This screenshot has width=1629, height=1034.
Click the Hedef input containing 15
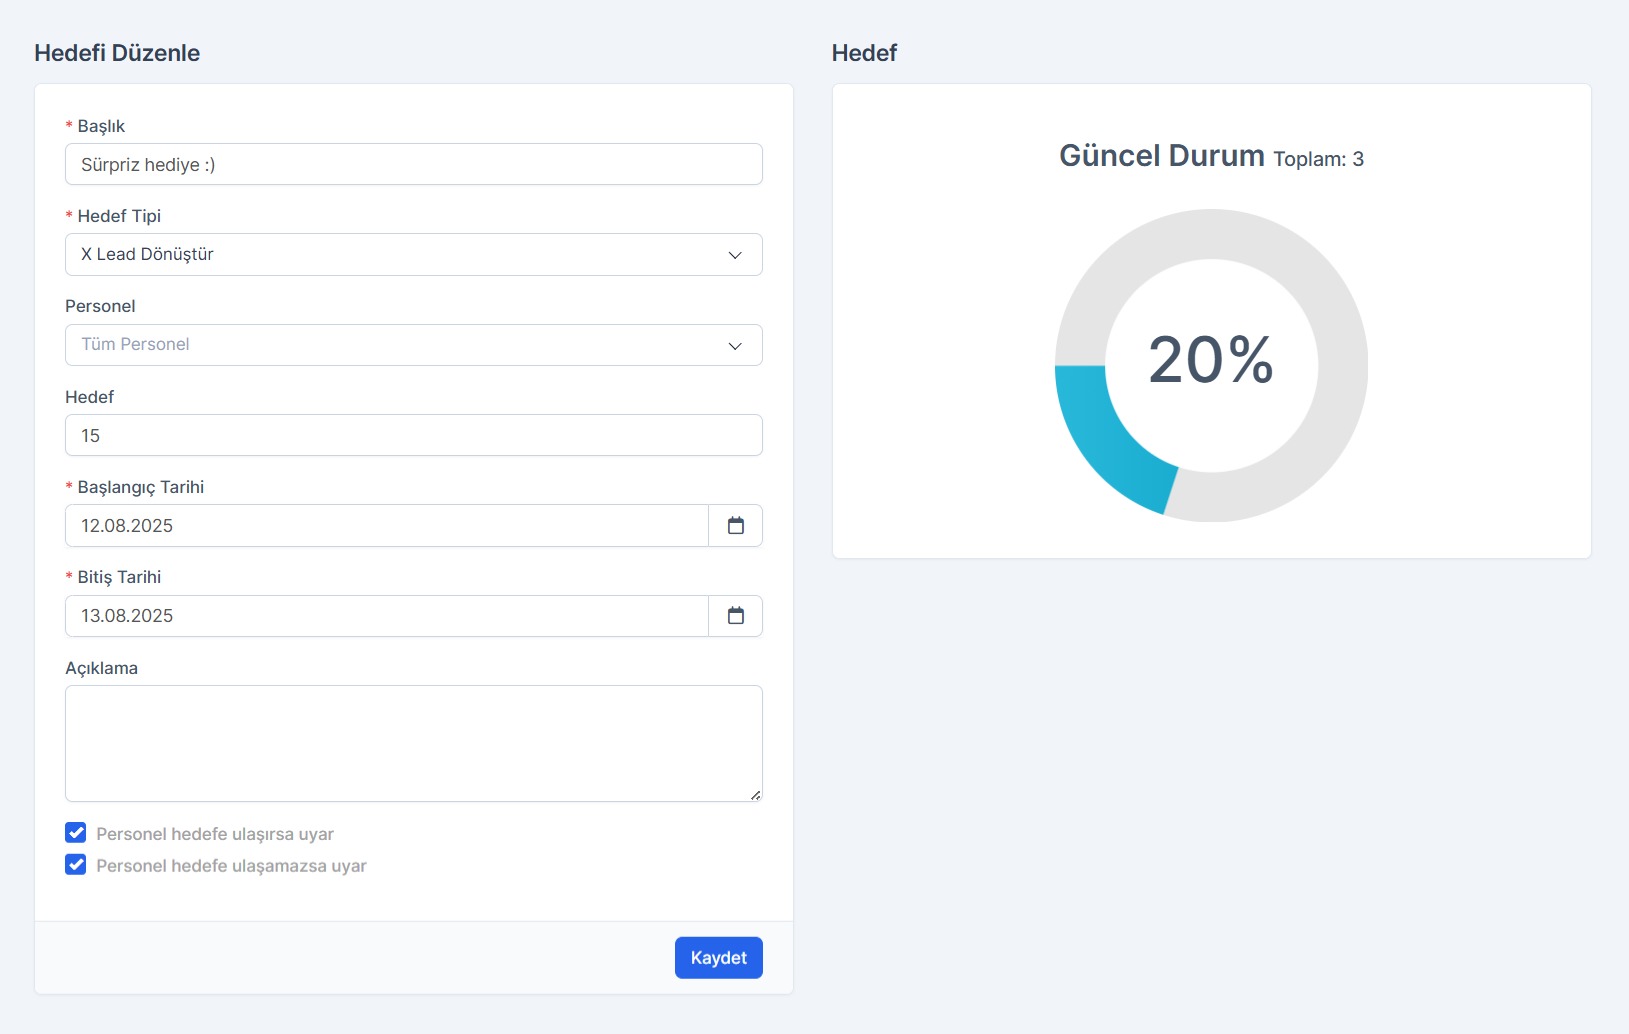click(x=413, y=436)
